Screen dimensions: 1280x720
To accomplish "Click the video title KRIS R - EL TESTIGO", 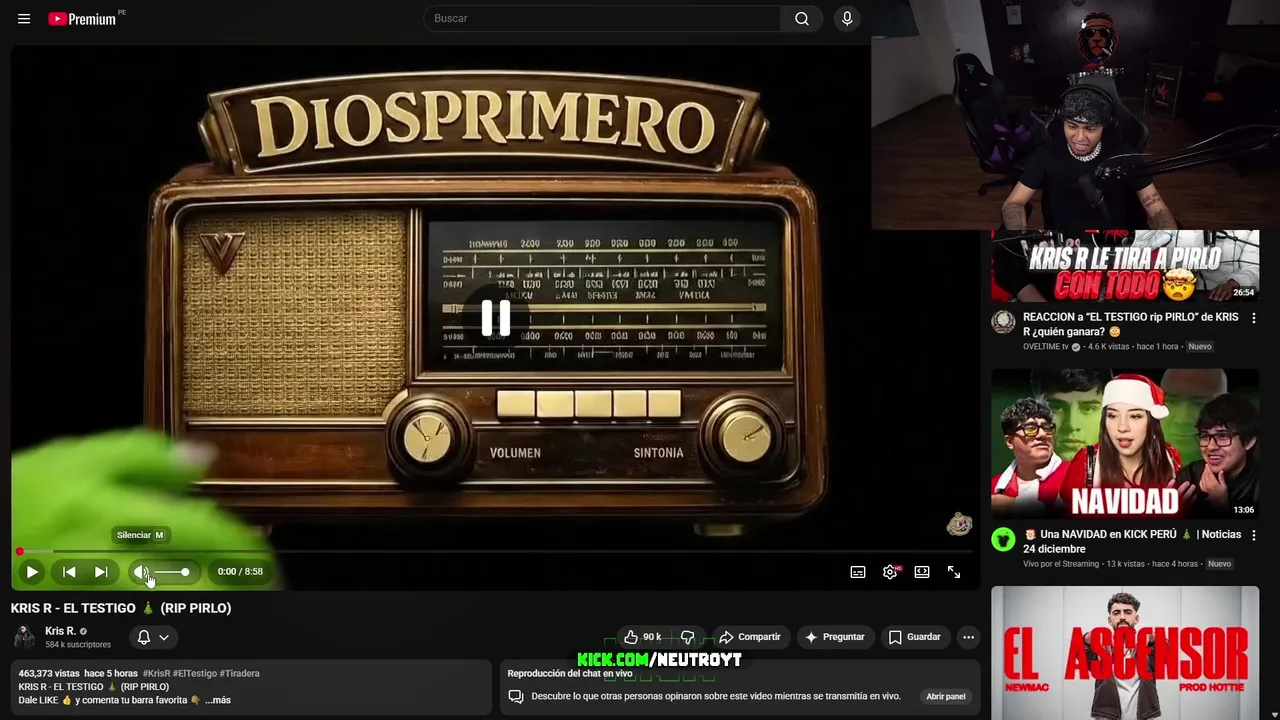I will pyautogui.click(x=121, y=608).
